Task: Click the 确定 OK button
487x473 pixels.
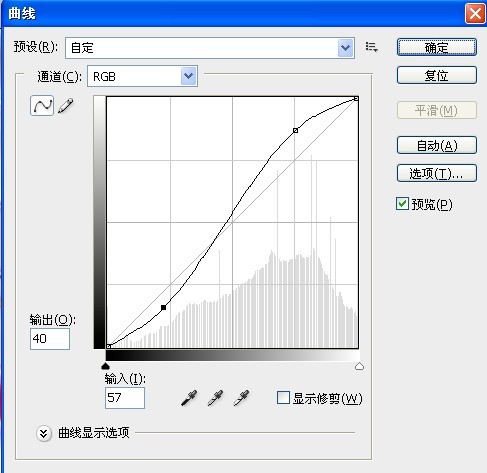Action: click(437, 47)
